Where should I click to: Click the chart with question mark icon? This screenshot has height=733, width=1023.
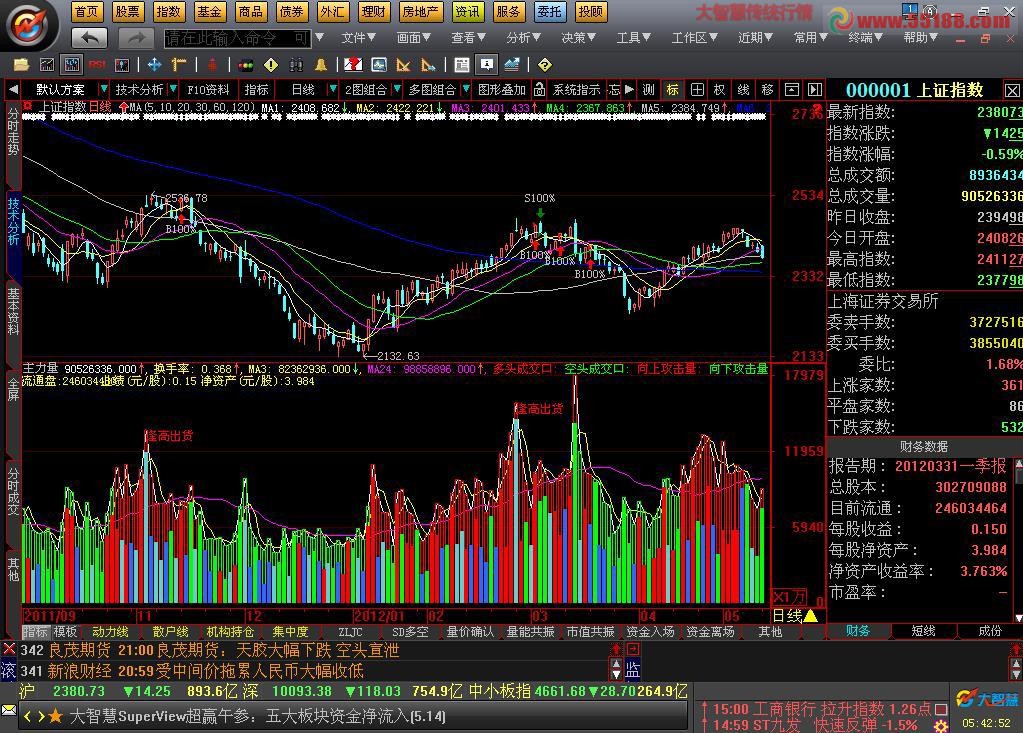(x=353, y=65)
